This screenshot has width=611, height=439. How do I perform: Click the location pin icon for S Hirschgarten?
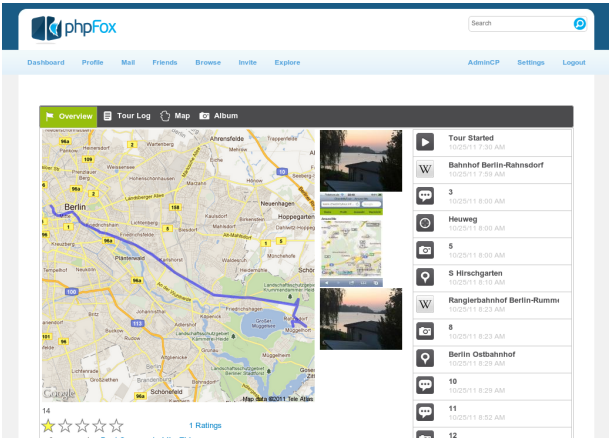tap(425, 277)
